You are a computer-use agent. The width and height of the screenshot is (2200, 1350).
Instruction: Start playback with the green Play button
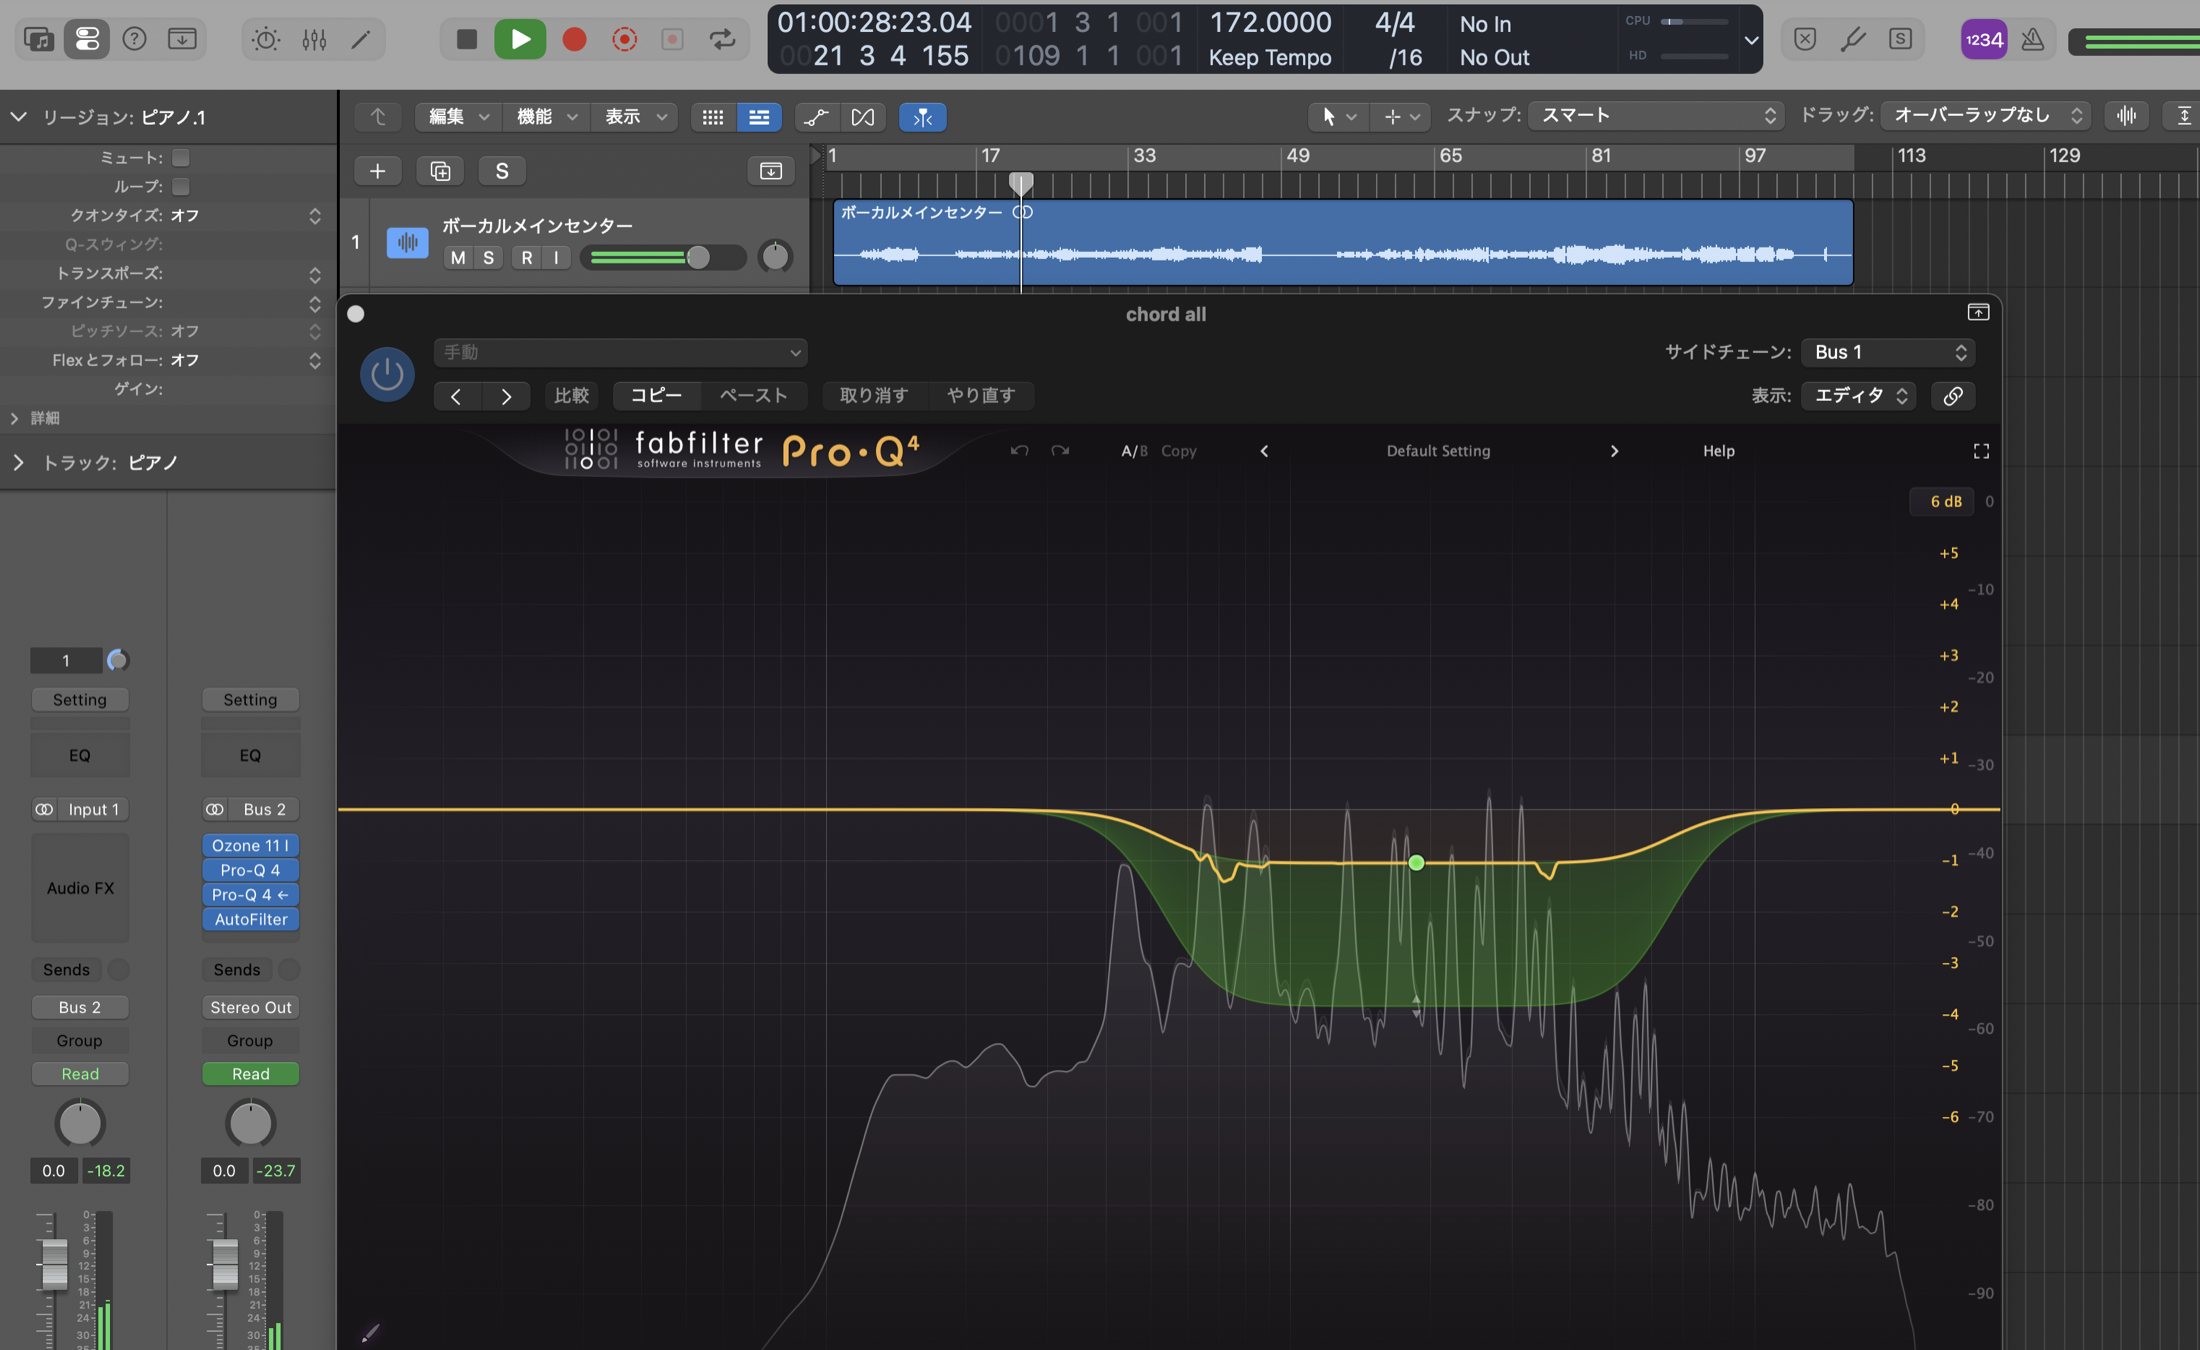(520, 39)
